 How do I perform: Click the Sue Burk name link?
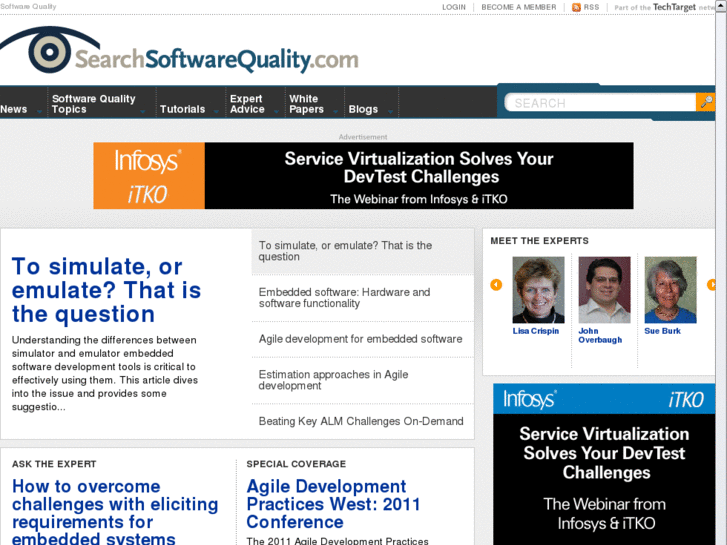[662, 331]
